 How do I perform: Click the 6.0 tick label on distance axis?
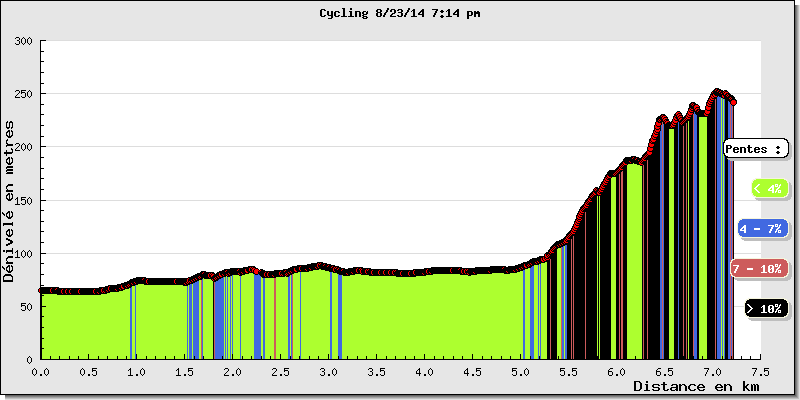pos(617,372)
